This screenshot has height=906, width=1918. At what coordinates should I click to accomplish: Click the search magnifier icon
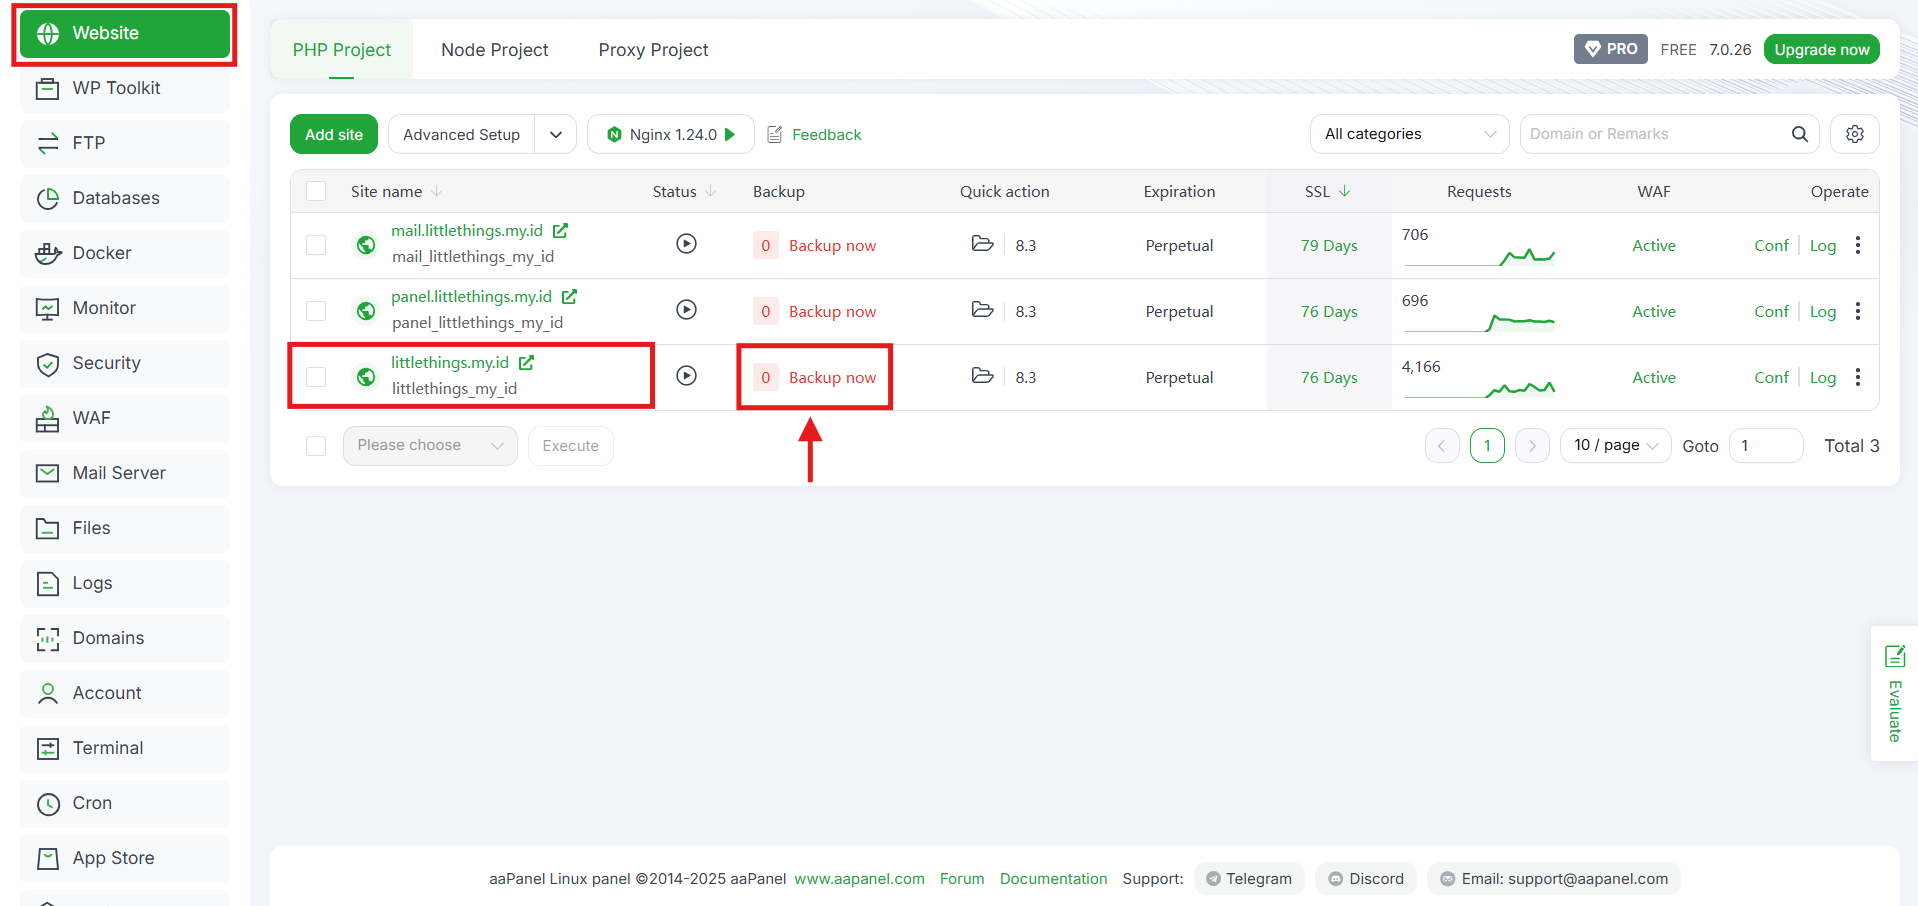pos(1800,134)
